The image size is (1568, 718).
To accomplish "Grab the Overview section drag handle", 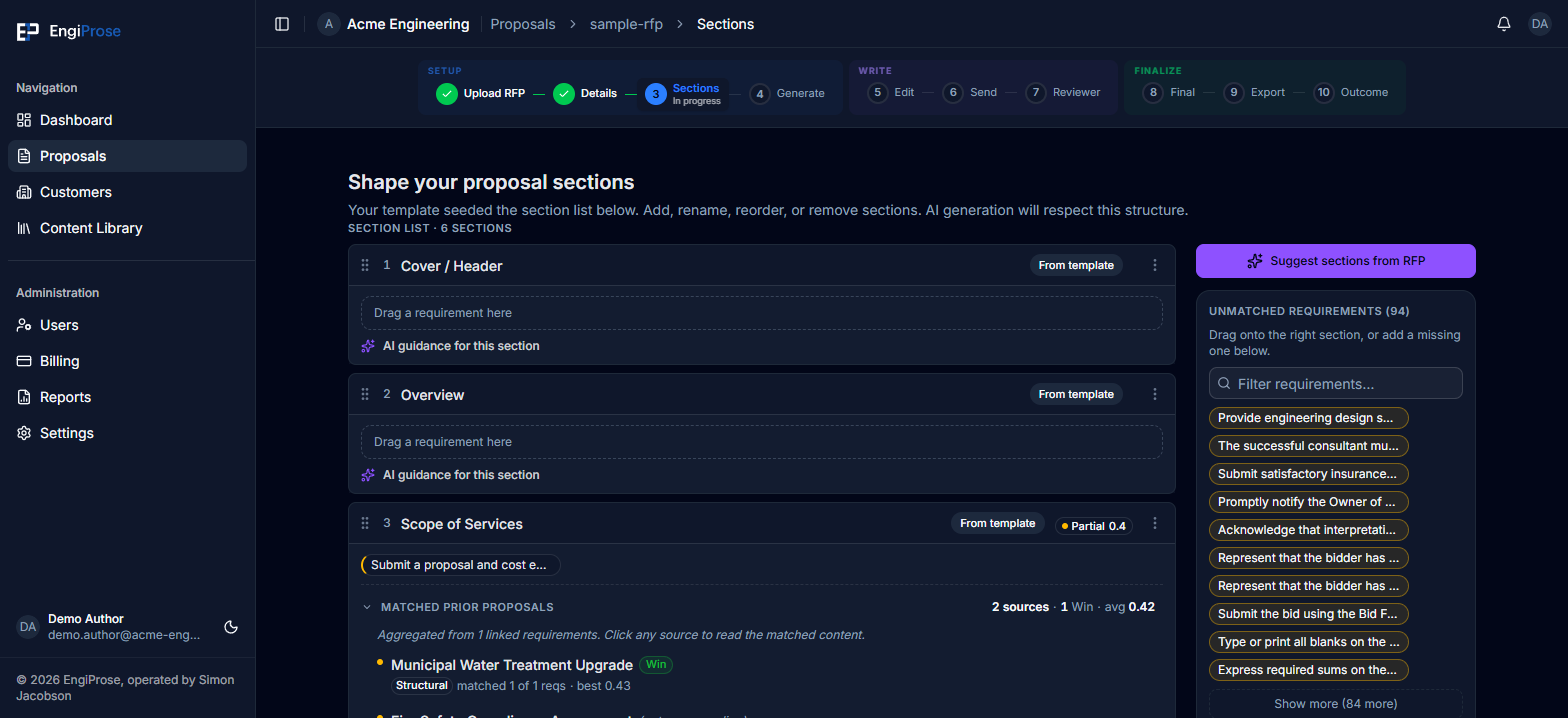I will pyautogui.click(x=365, y=395).
